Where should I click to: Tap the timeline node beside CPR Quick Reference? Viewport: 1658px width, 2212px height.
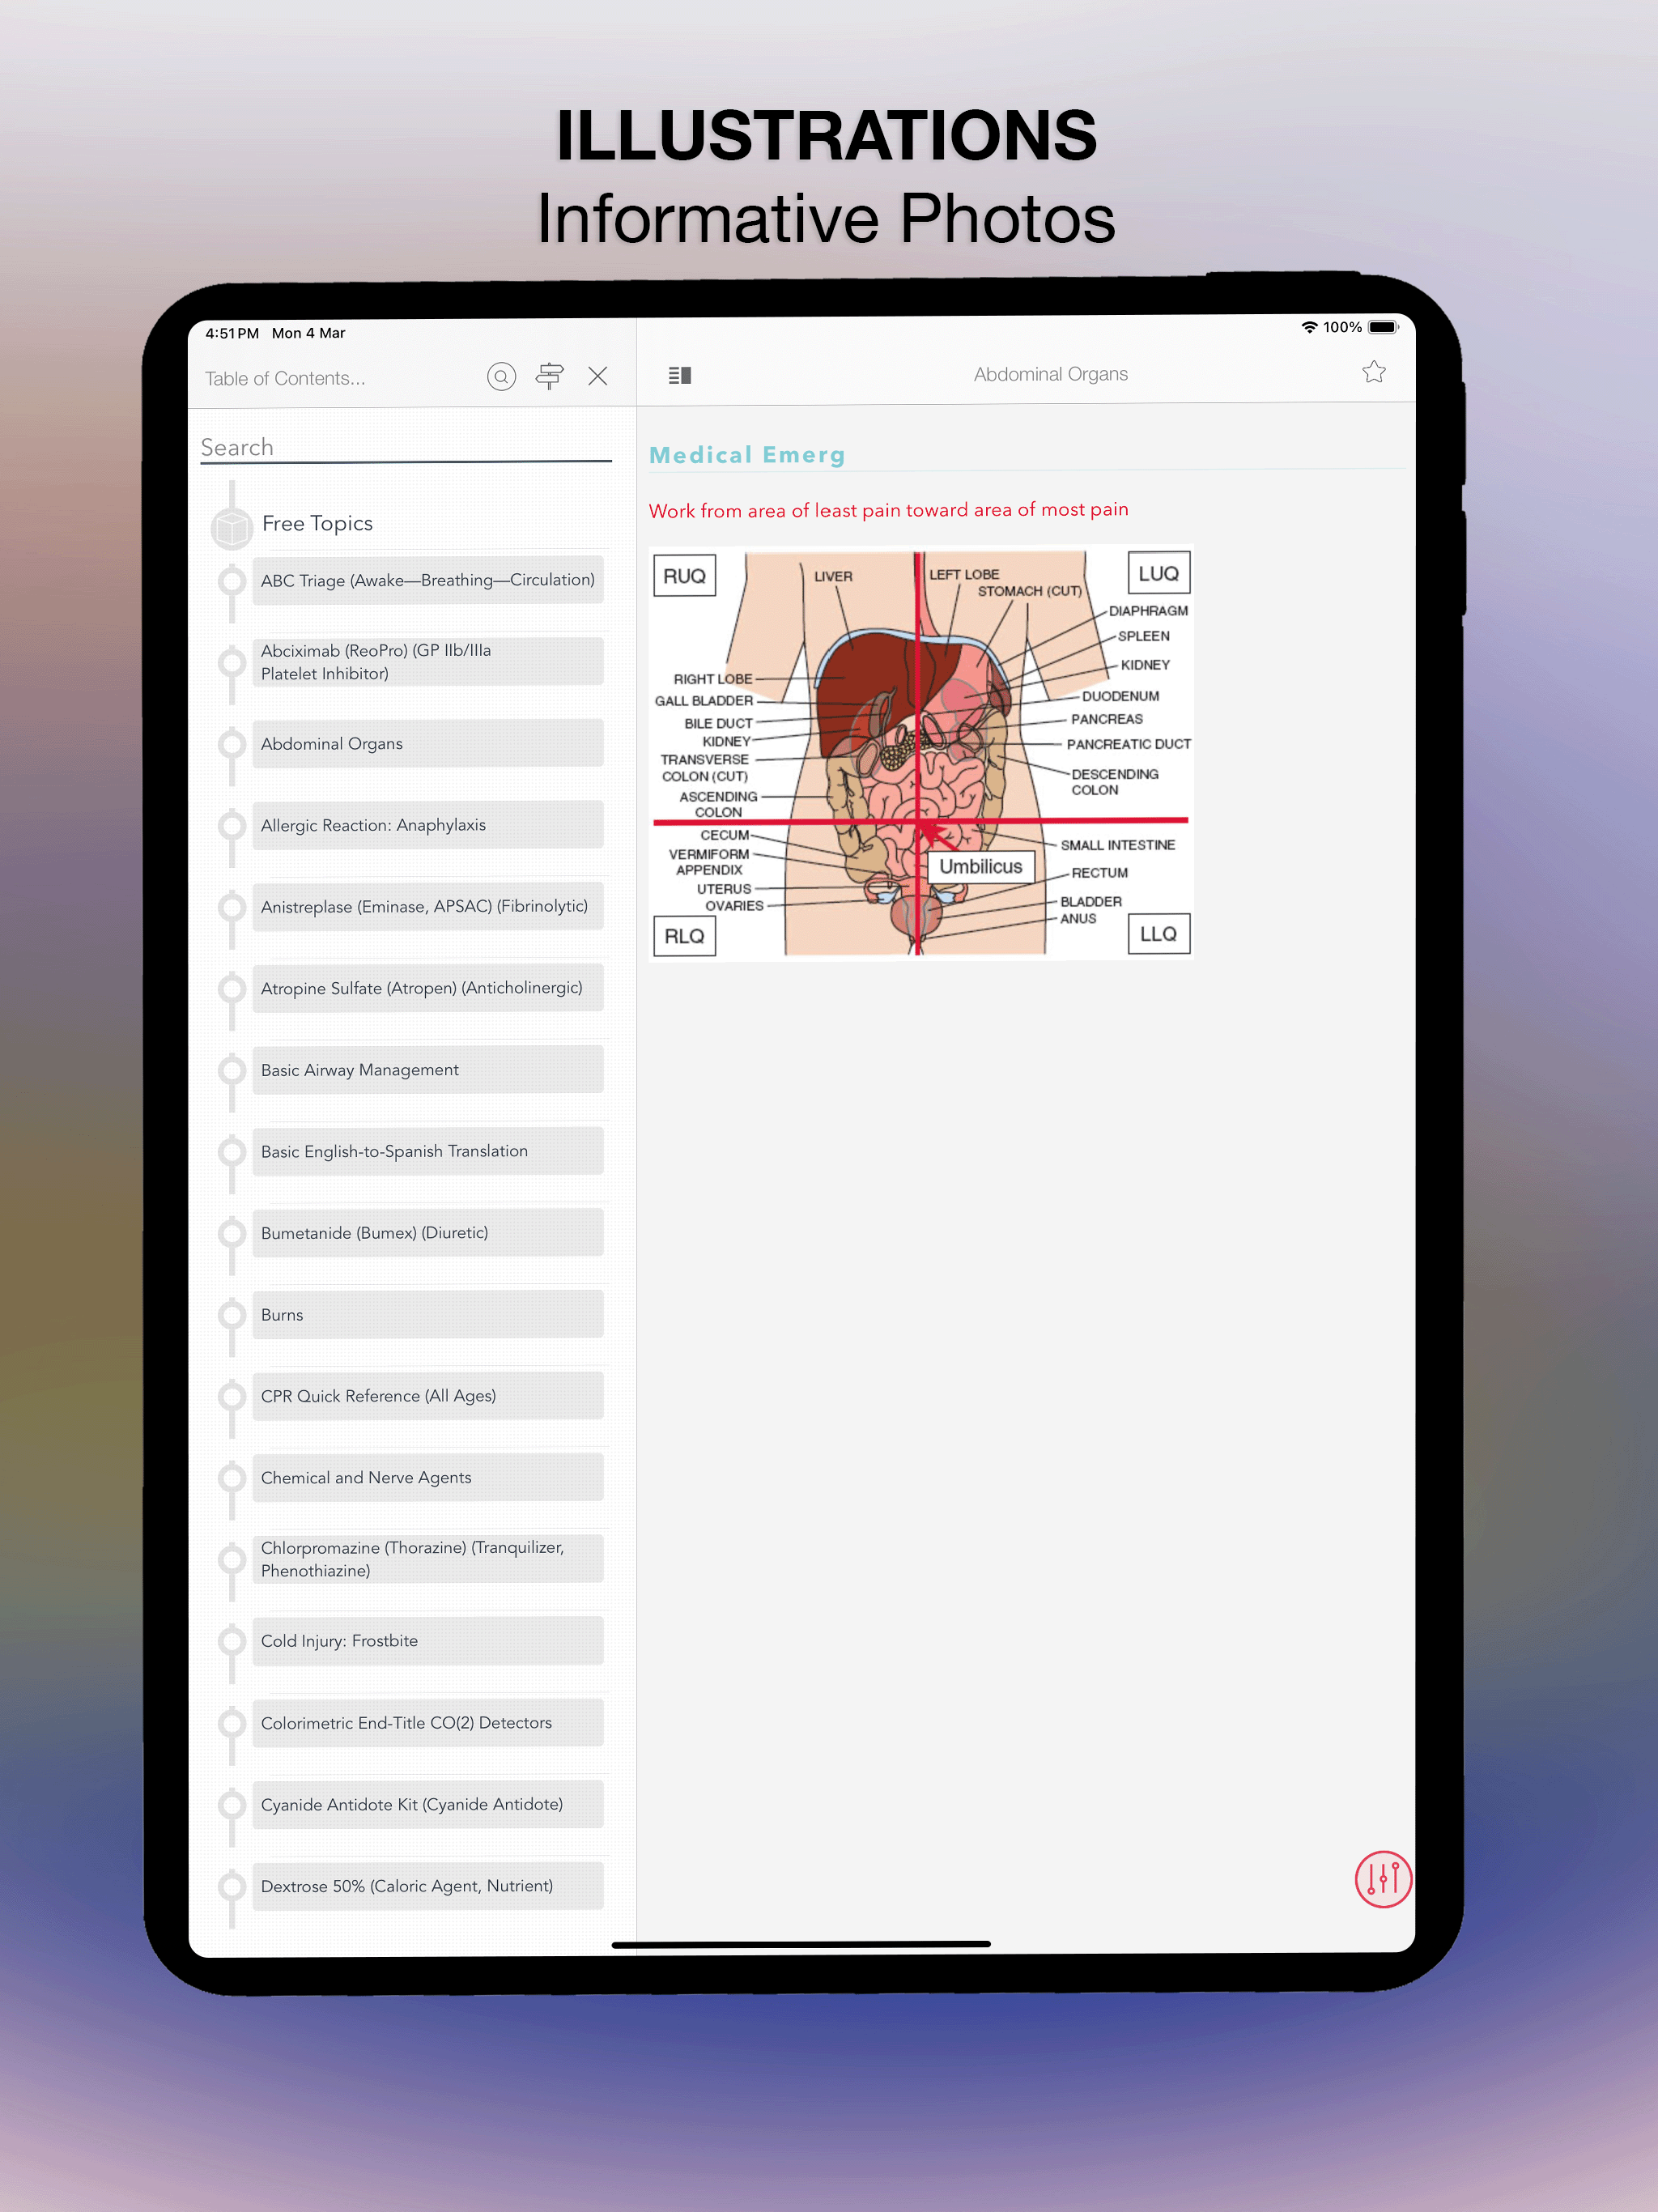coord(232,1396)
